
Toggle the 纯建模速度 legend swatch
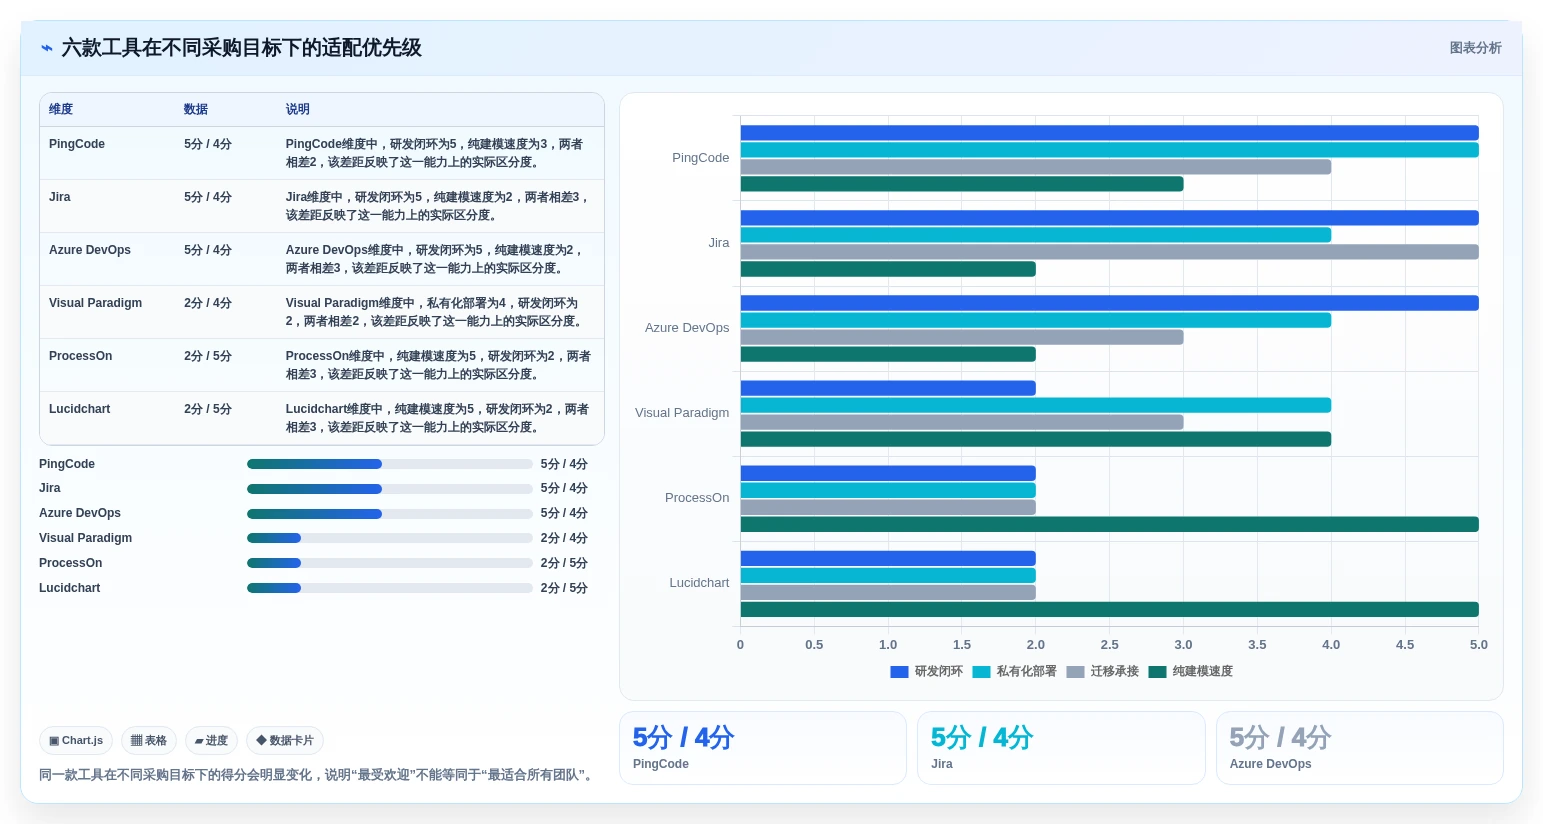point(1157,672)
